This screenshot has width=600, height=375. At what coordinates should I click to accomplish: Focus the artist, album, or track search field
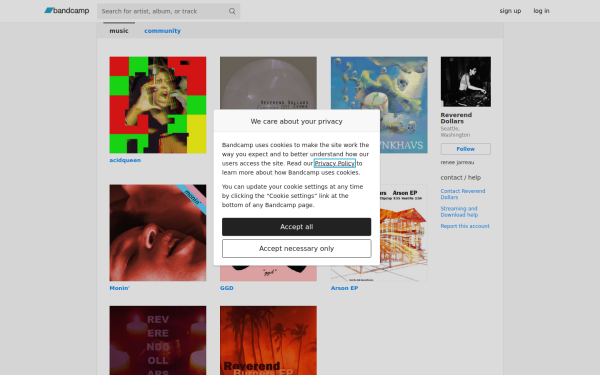[x=168, y=11]
